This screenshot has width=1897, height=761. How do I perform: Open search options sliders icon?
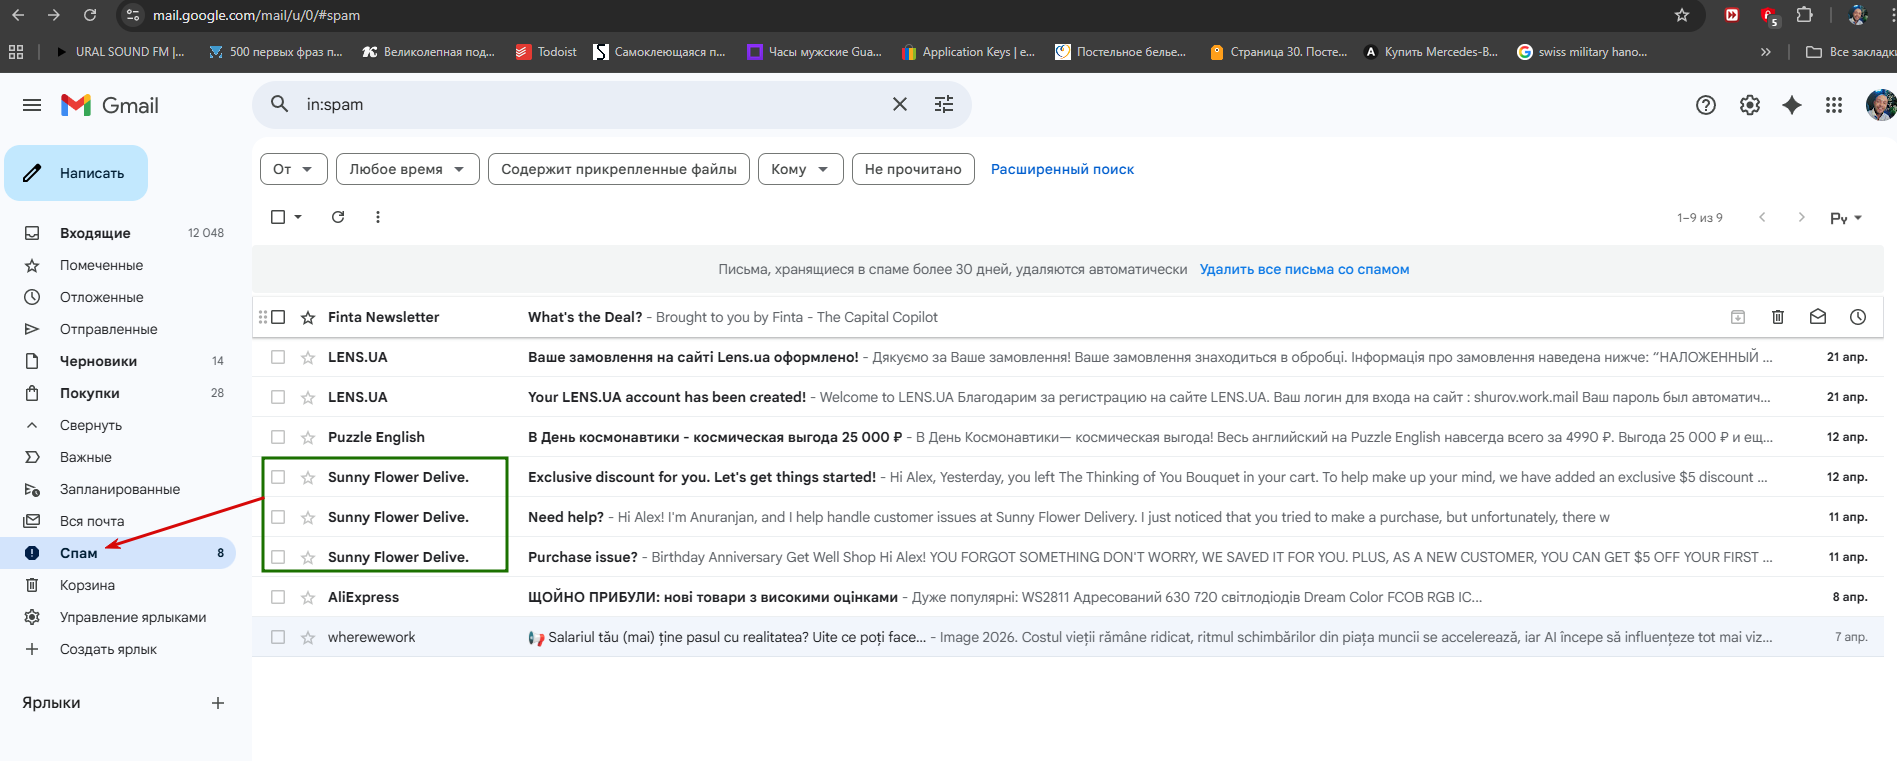point(944,104)
